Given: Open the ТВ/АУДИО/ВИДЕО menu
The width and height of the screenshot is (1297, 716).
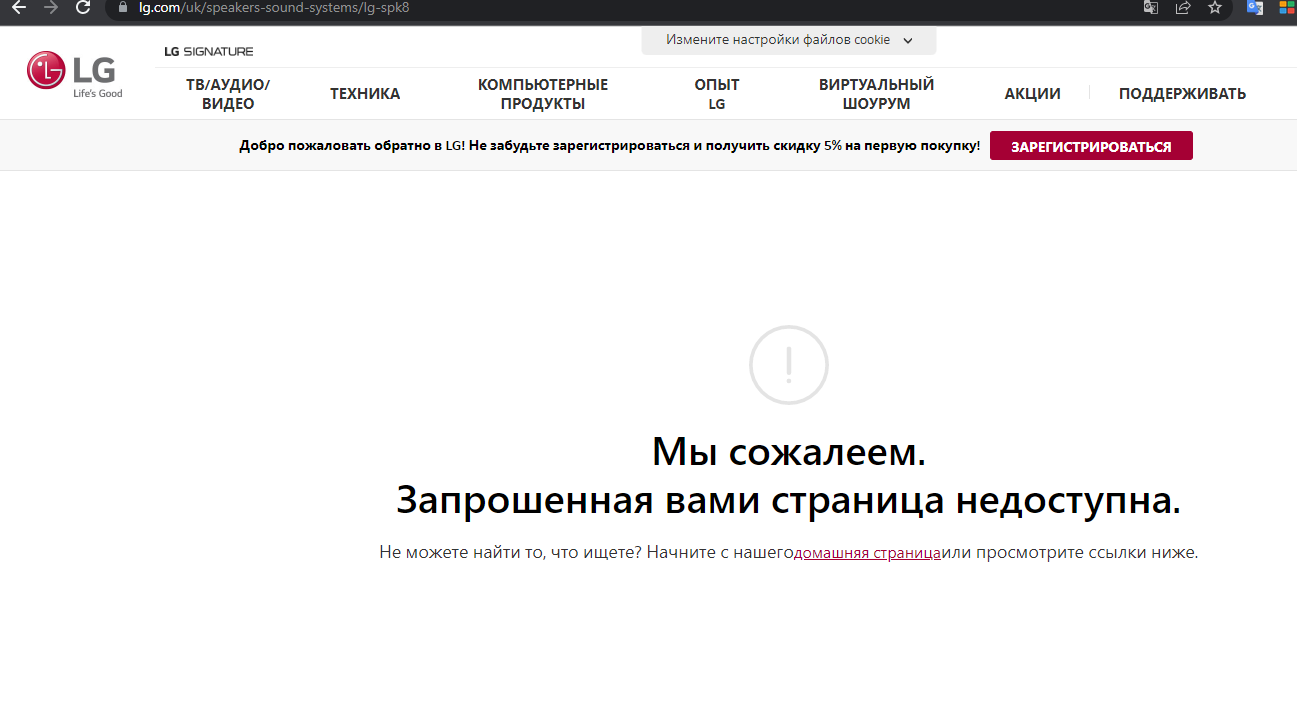Looking at the screenshot, I should coord(228,94).
